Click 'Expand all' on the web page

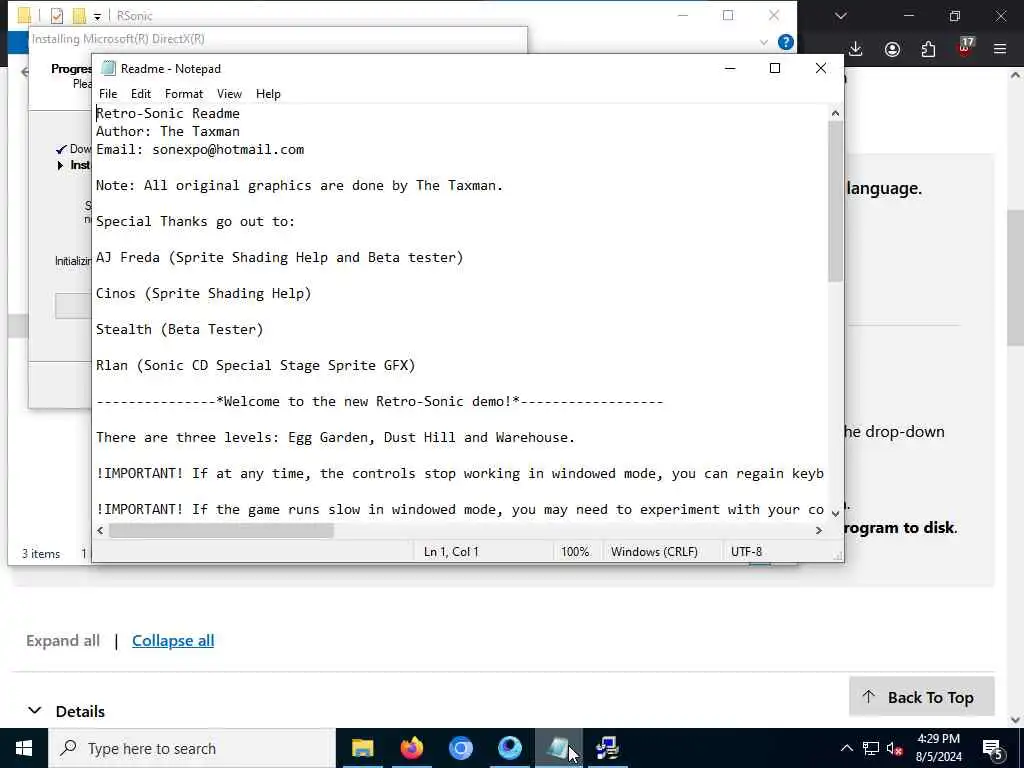tap(63, 641)
